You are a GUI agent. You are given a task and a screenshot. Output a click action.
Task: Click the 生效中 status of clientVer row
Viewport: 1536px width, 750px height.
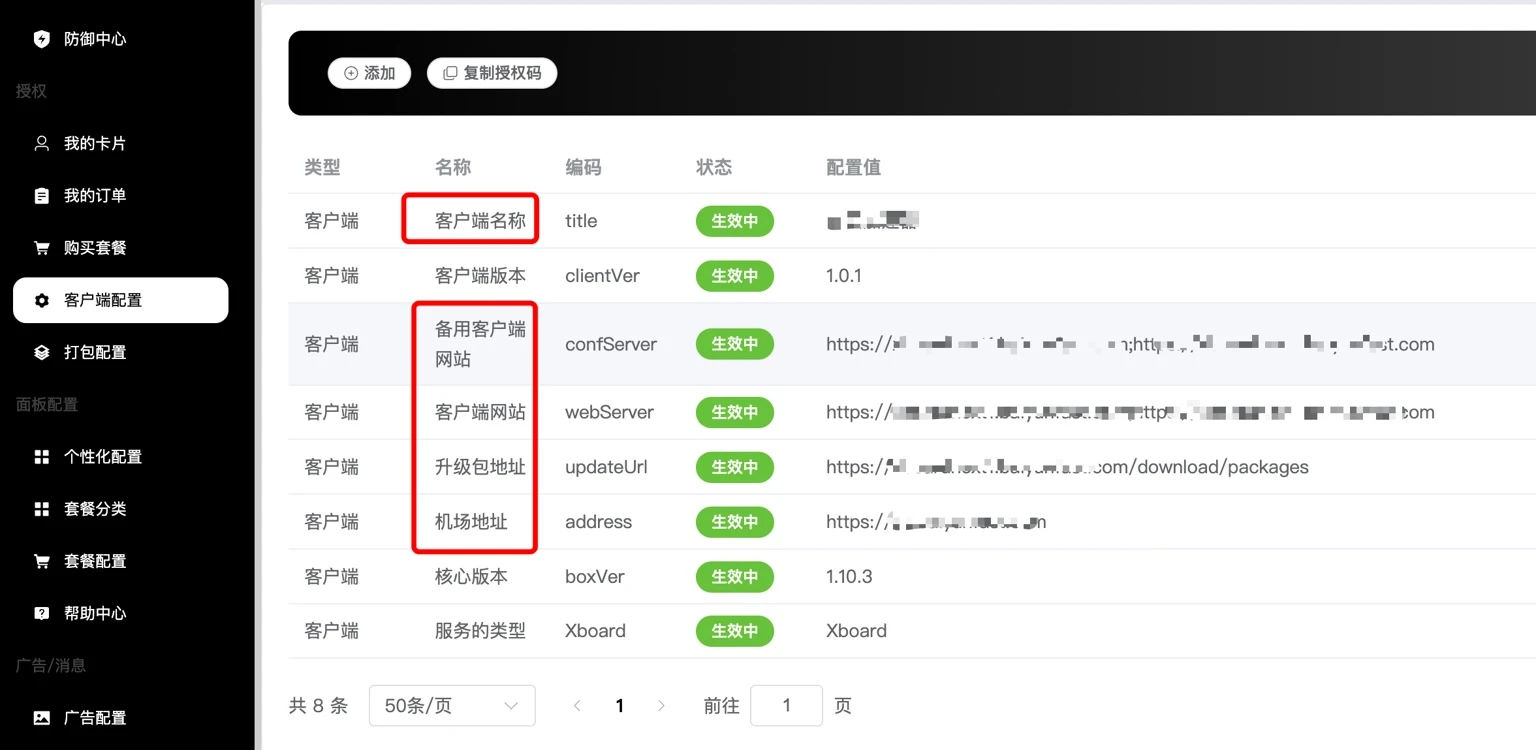tap(734, 276)
